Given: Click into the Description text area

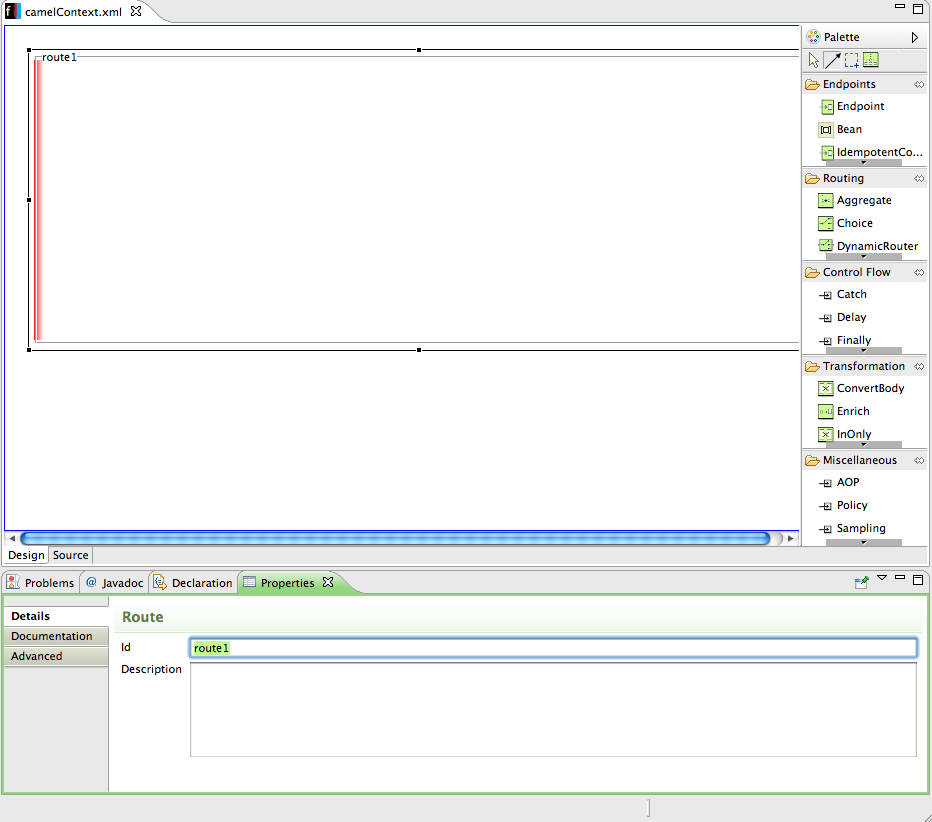Looking at the screenshot, I should click(552, 709).
